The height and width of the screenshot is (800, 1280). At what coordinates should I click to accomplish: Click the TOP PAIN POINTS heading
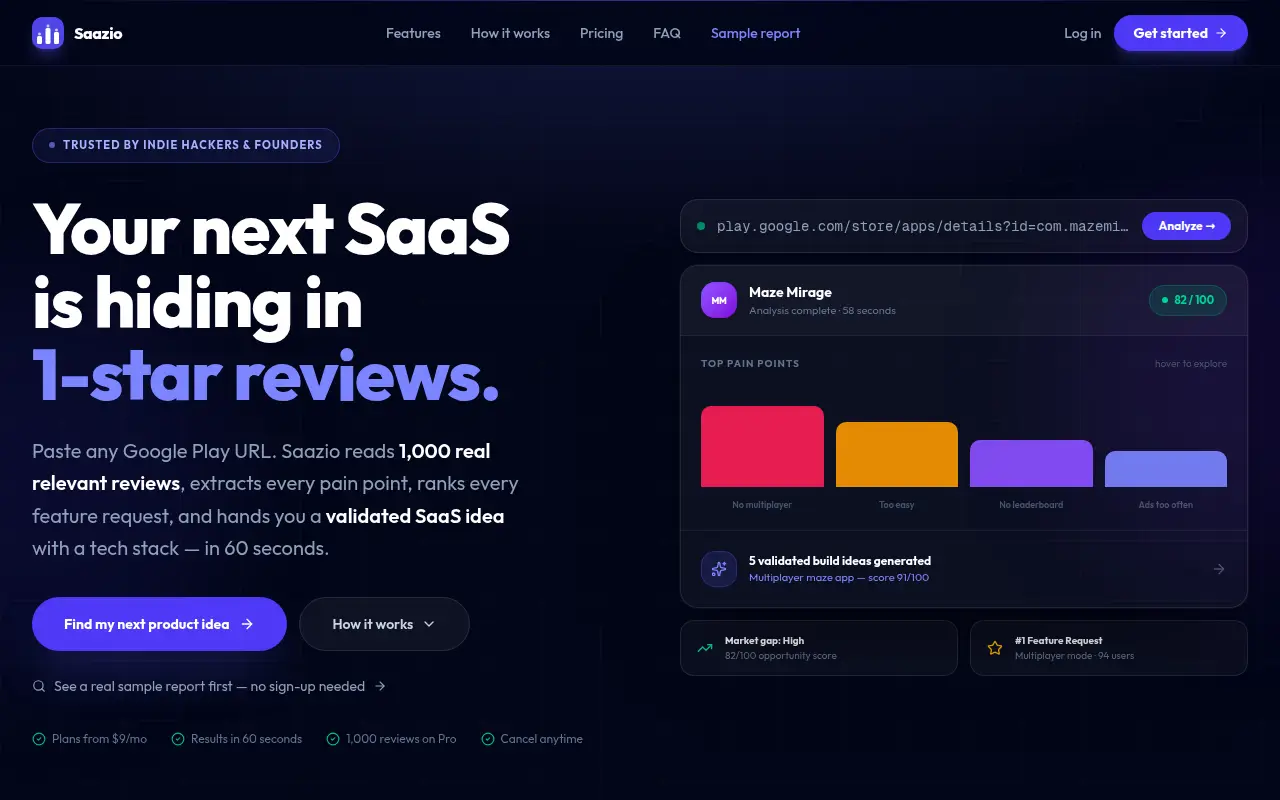(x=750, y=364)
